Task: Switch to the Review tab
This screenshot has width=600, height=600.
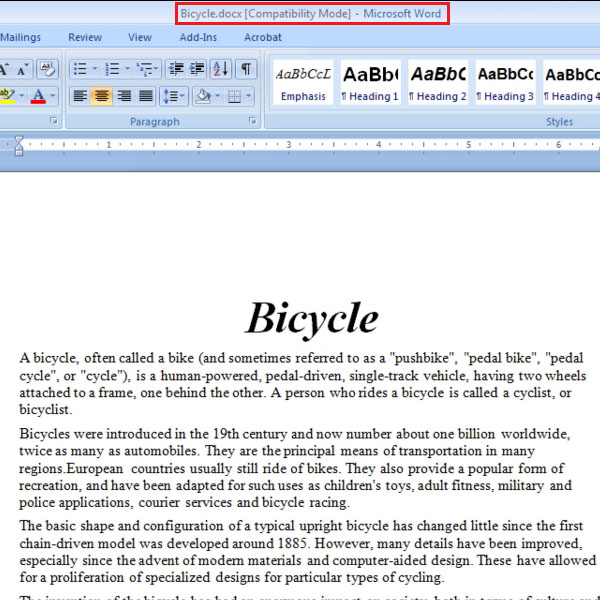Action: 85,37
